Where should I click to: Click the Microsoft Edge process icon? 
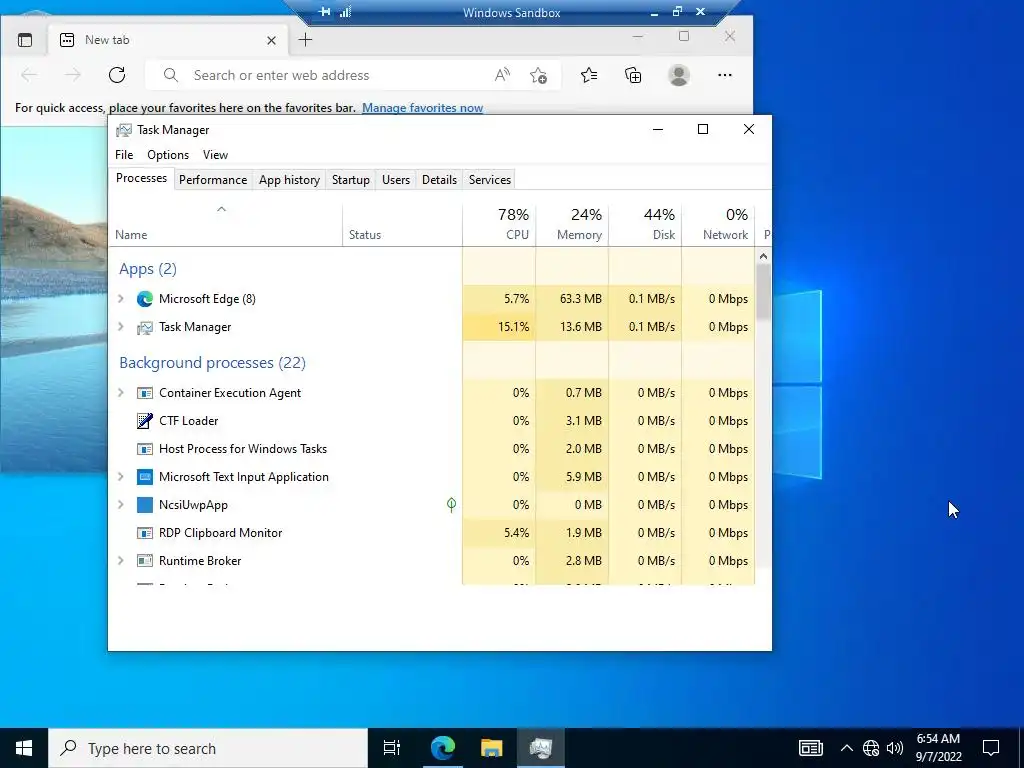(144, 299)
